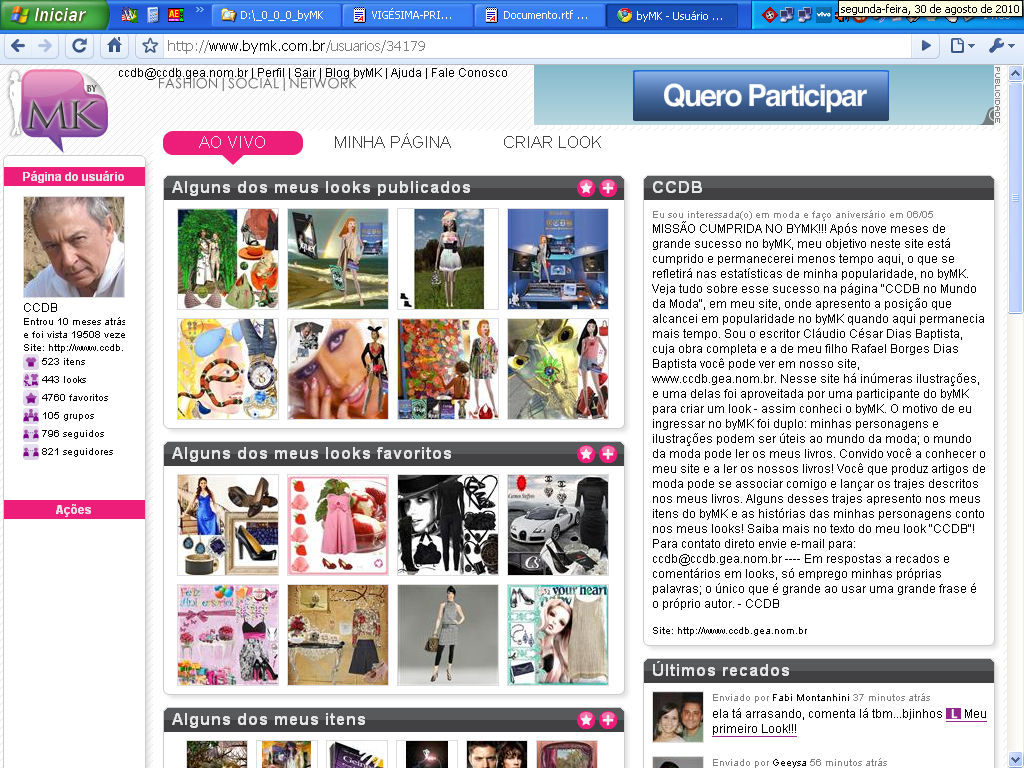
Task: Click the plus icon in looks favoritos header
Action: (608, 454)
